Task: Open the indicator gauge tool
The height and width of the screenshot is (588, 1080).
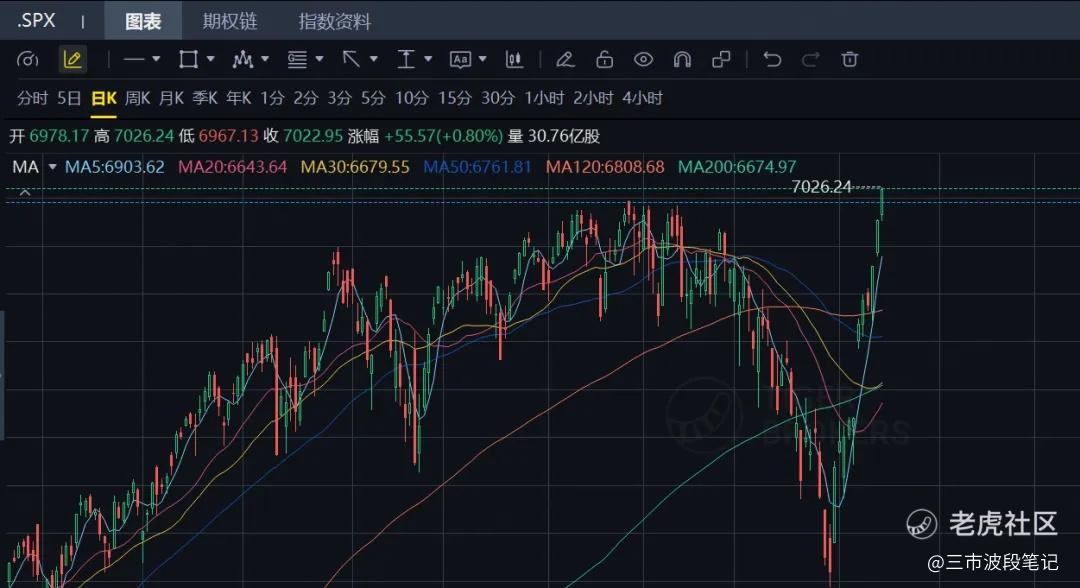Action: 28,60
